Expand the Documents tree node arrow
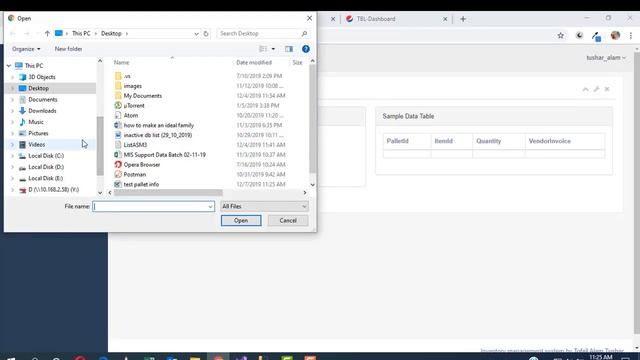The image size is (640, 360). 12,100
